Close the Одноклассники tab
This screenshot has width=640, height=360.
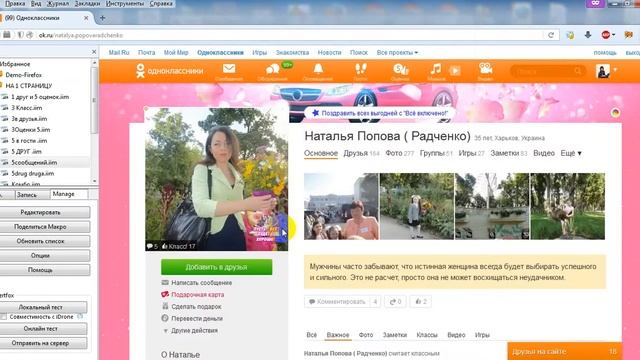click(86, 18)
